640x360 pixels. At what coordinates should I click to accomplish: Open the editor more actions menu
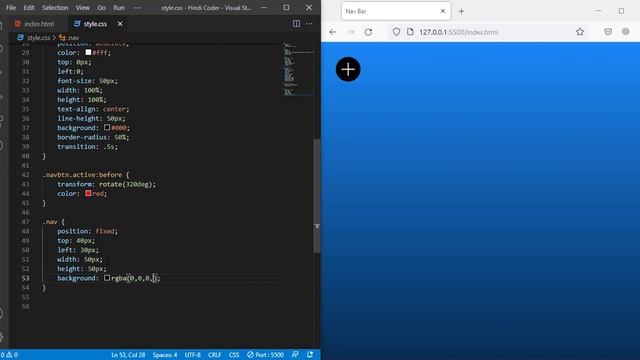point(309,24)
